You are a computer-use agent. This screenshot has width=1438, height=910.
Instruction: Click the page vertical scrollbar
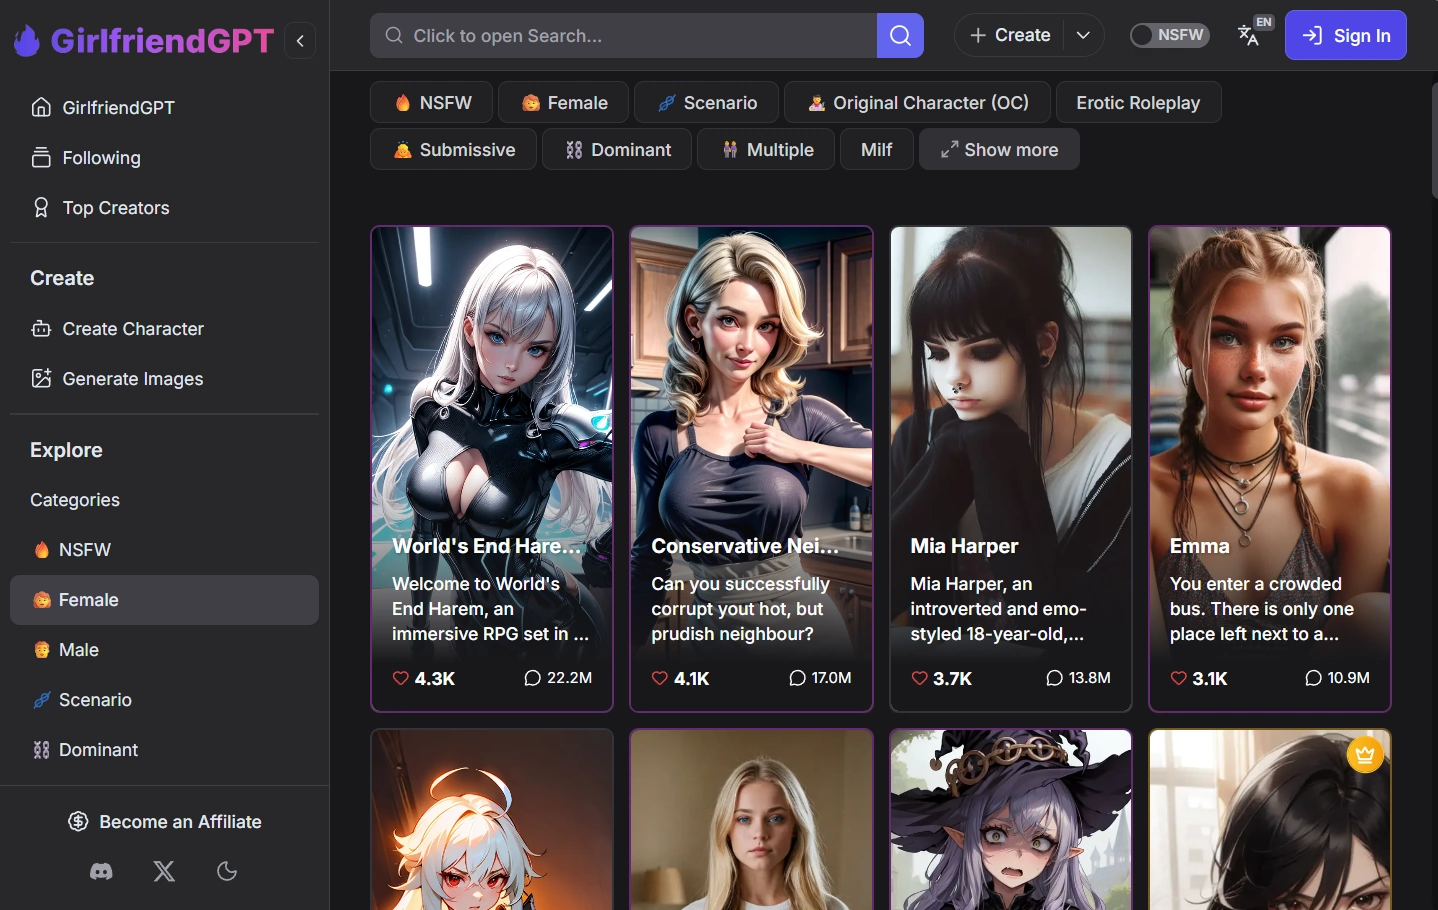pyautogui.click(x=1434, y=140)
